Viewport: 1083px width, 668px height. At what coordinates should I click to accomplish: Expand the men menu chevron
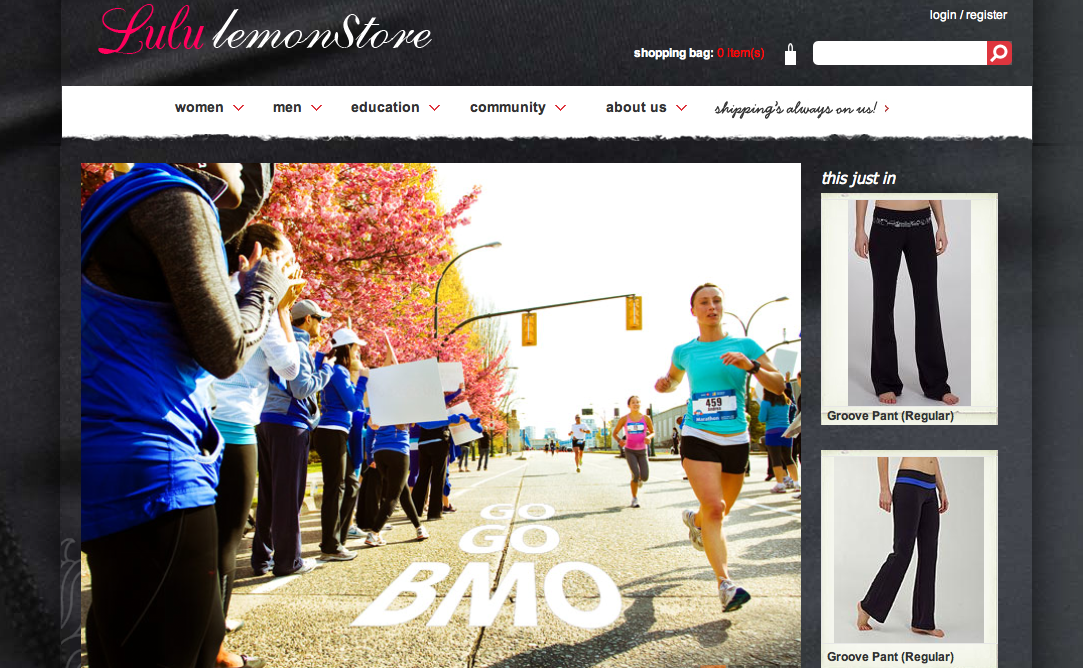[316, 108]
